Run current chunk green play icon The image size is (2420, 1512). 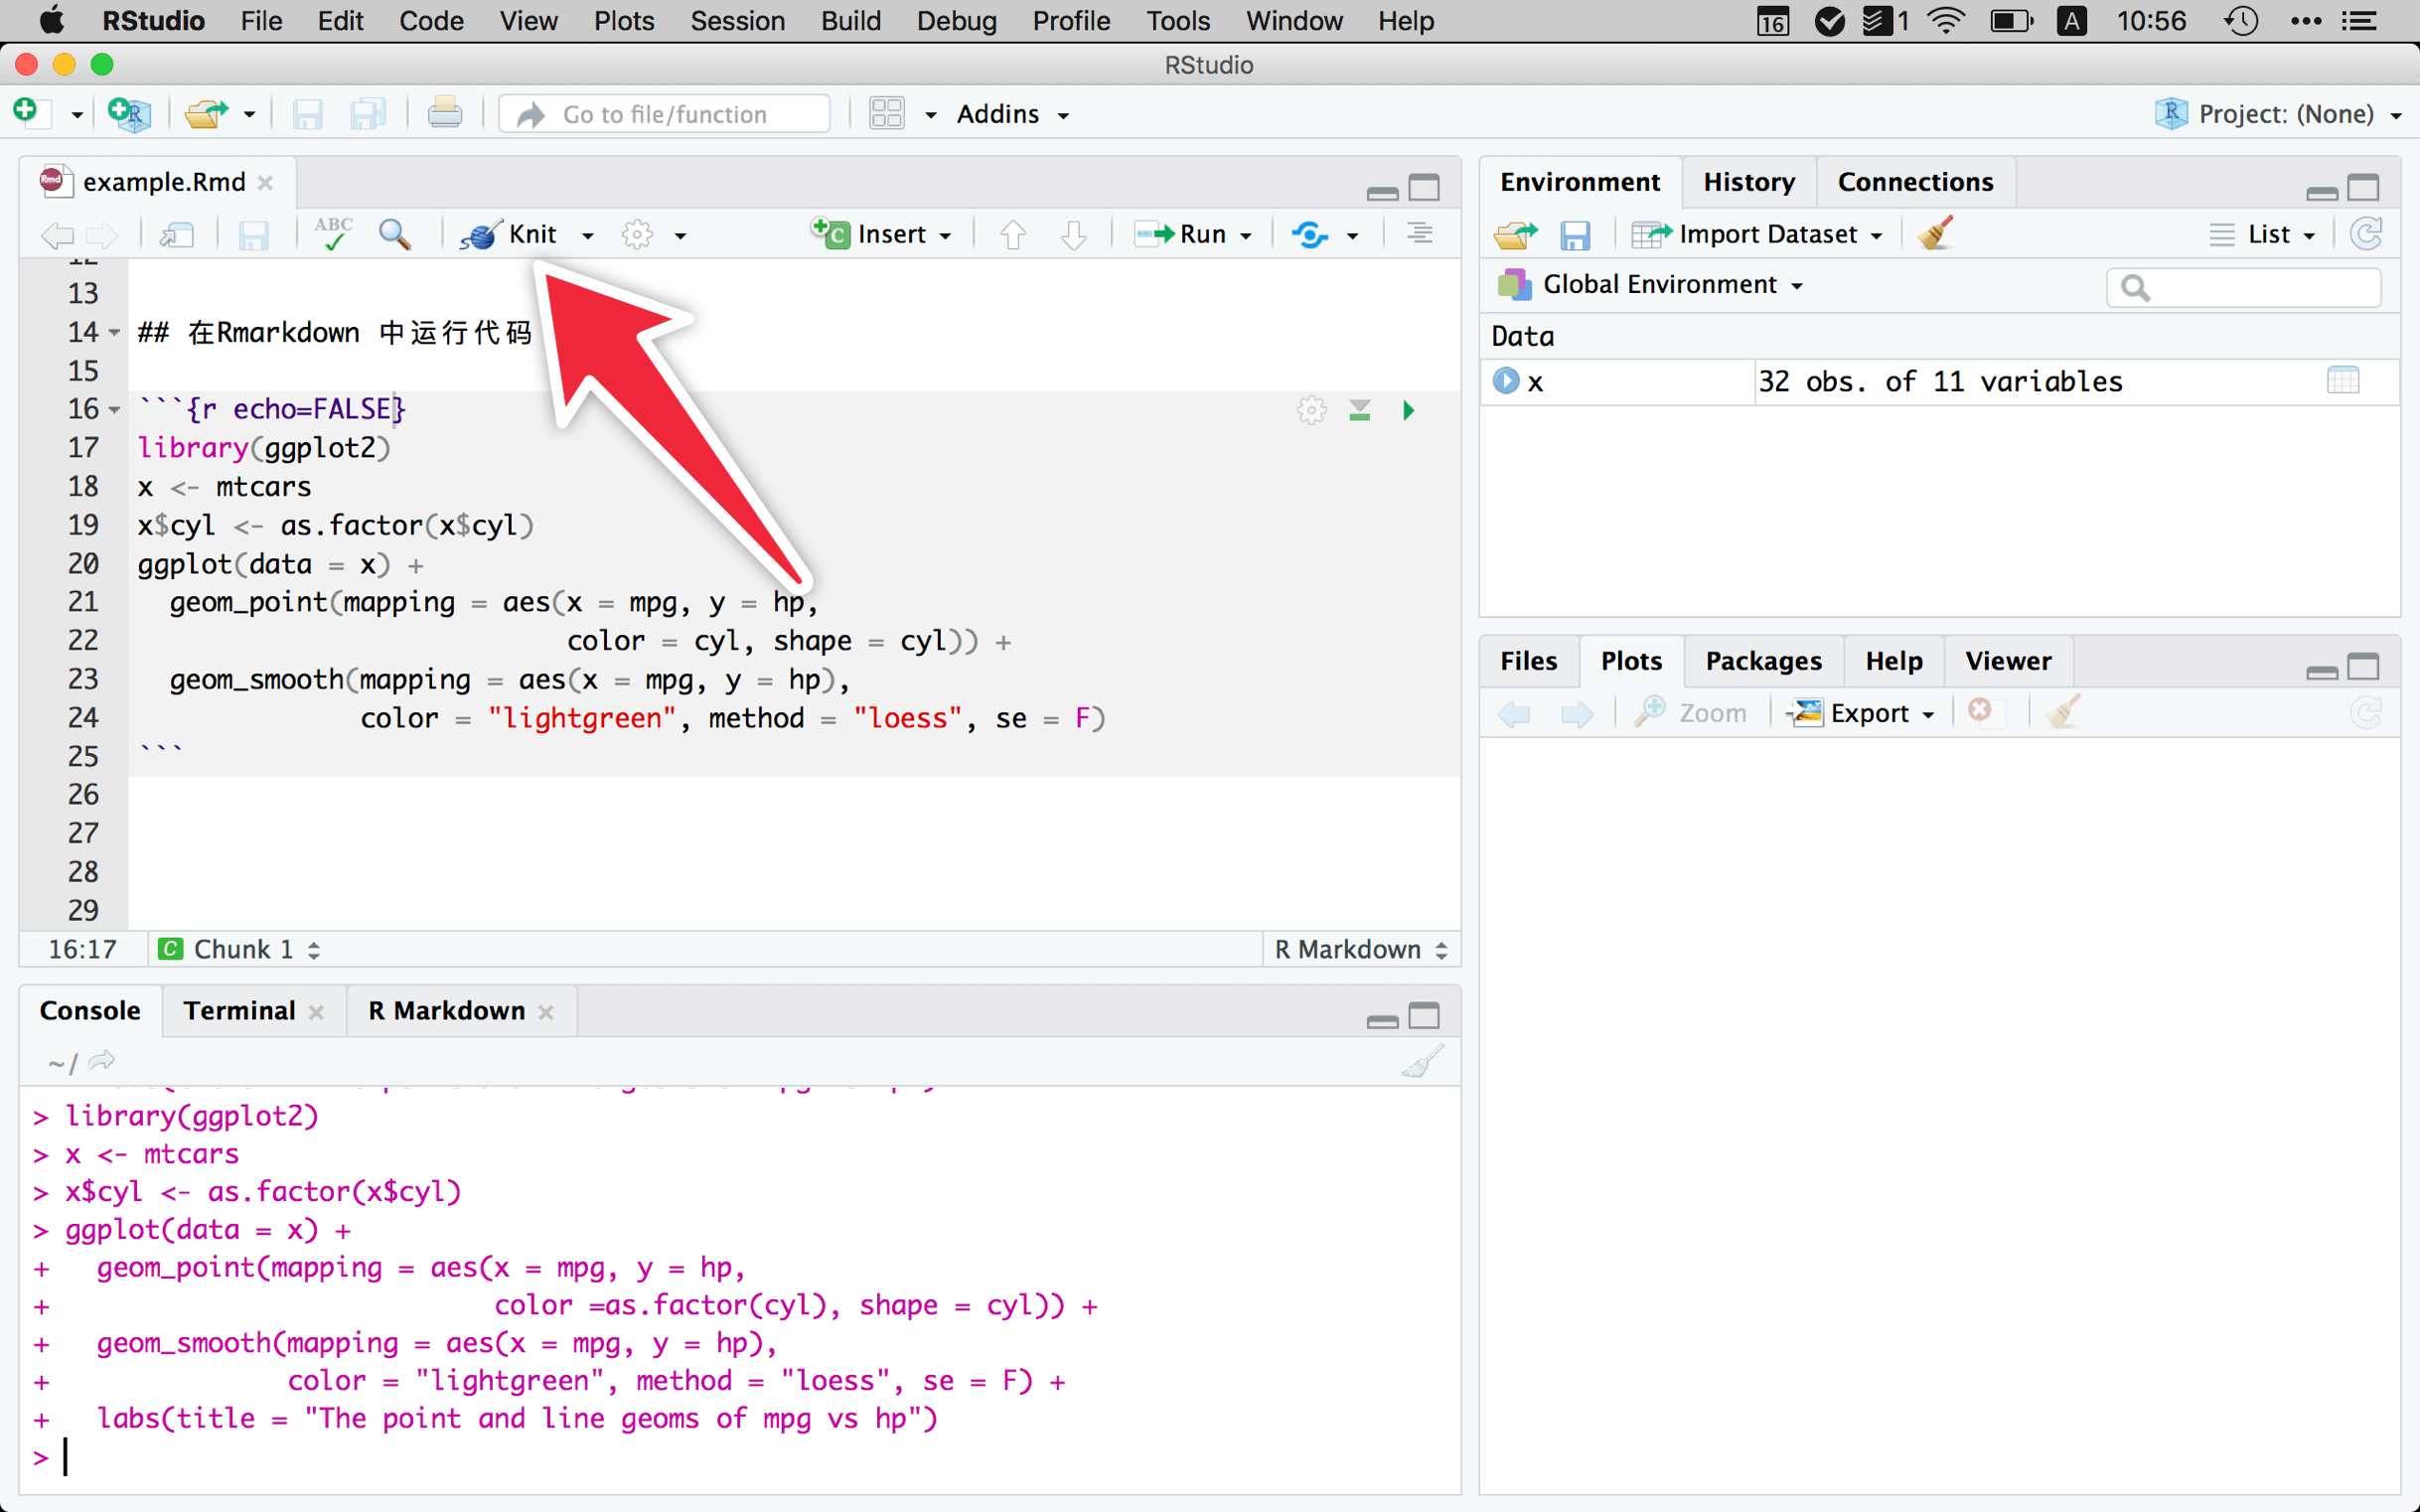[x=1408, y=410]
